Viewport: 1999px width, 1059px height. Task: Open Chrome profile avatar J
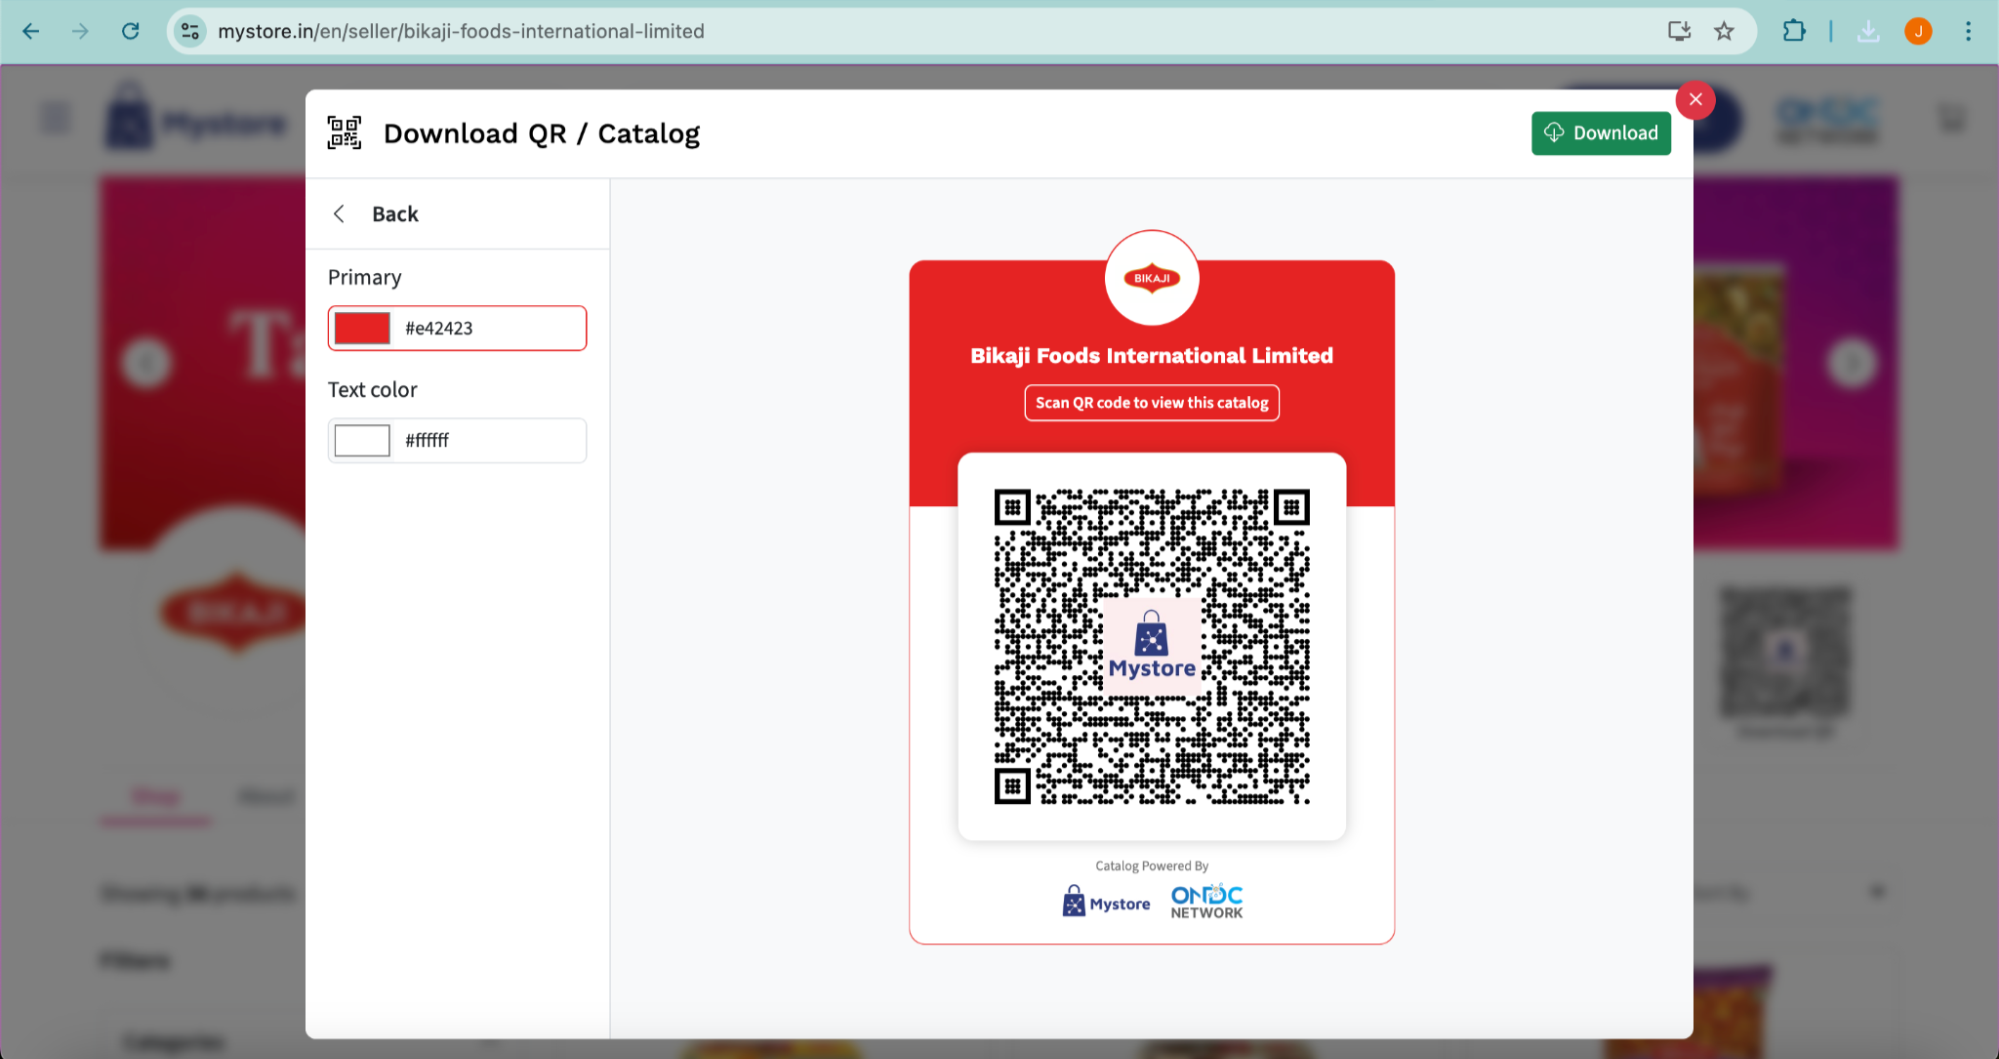pos(1918,31)
